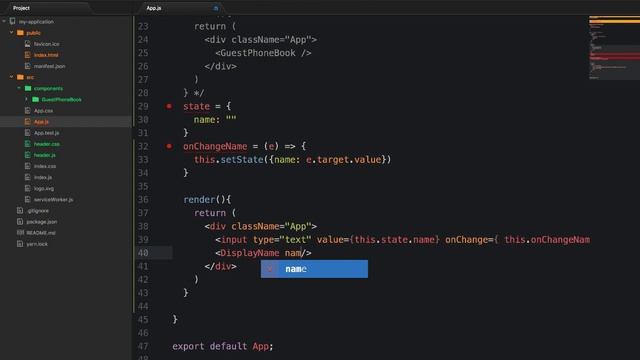
Task: Open index.html in the public folder
Action: (46, 55)
